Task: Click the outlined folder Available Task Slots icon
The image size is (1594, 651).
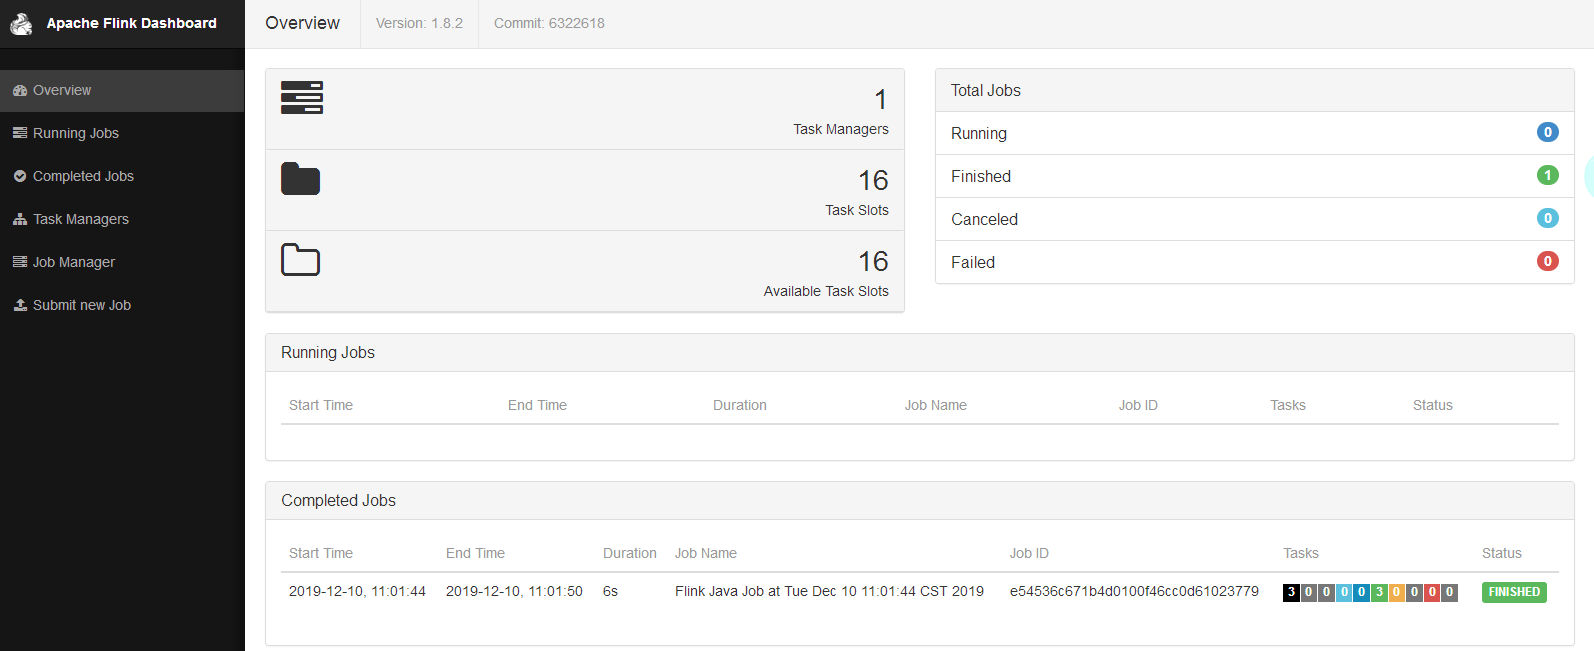Action: coord(300,260)
